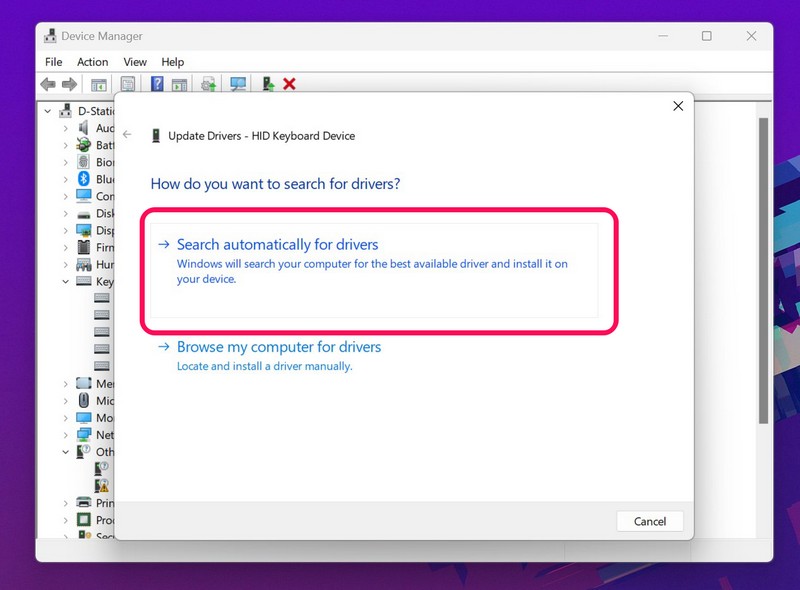Screen dimensions: 800x590
Task: Collapse the Keyboards category in the tree
Action: pos(66,282)
